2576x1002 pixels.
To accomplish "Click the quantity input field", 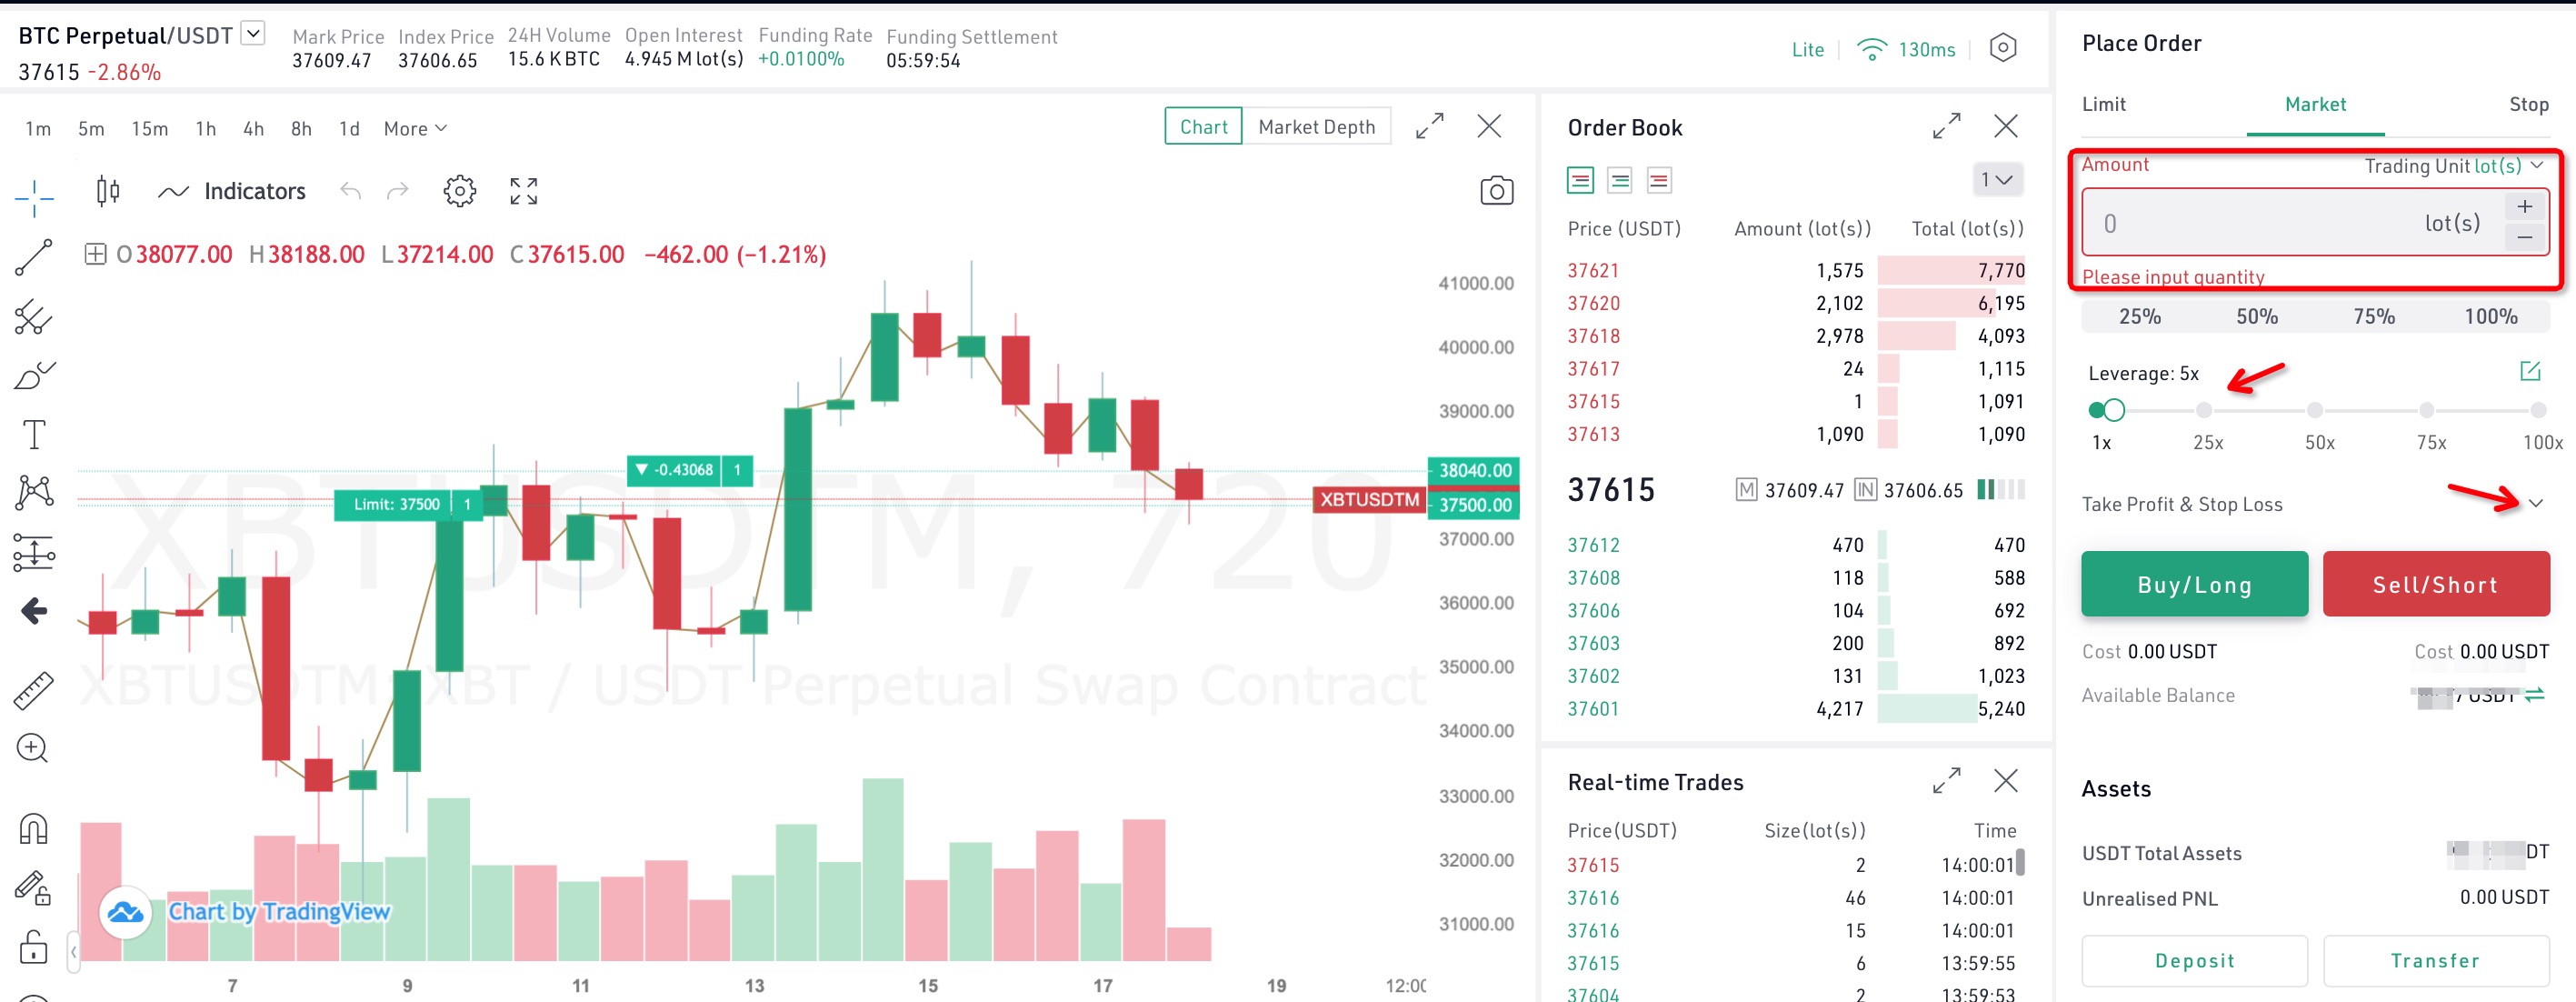I will (x=2267, y=222).
